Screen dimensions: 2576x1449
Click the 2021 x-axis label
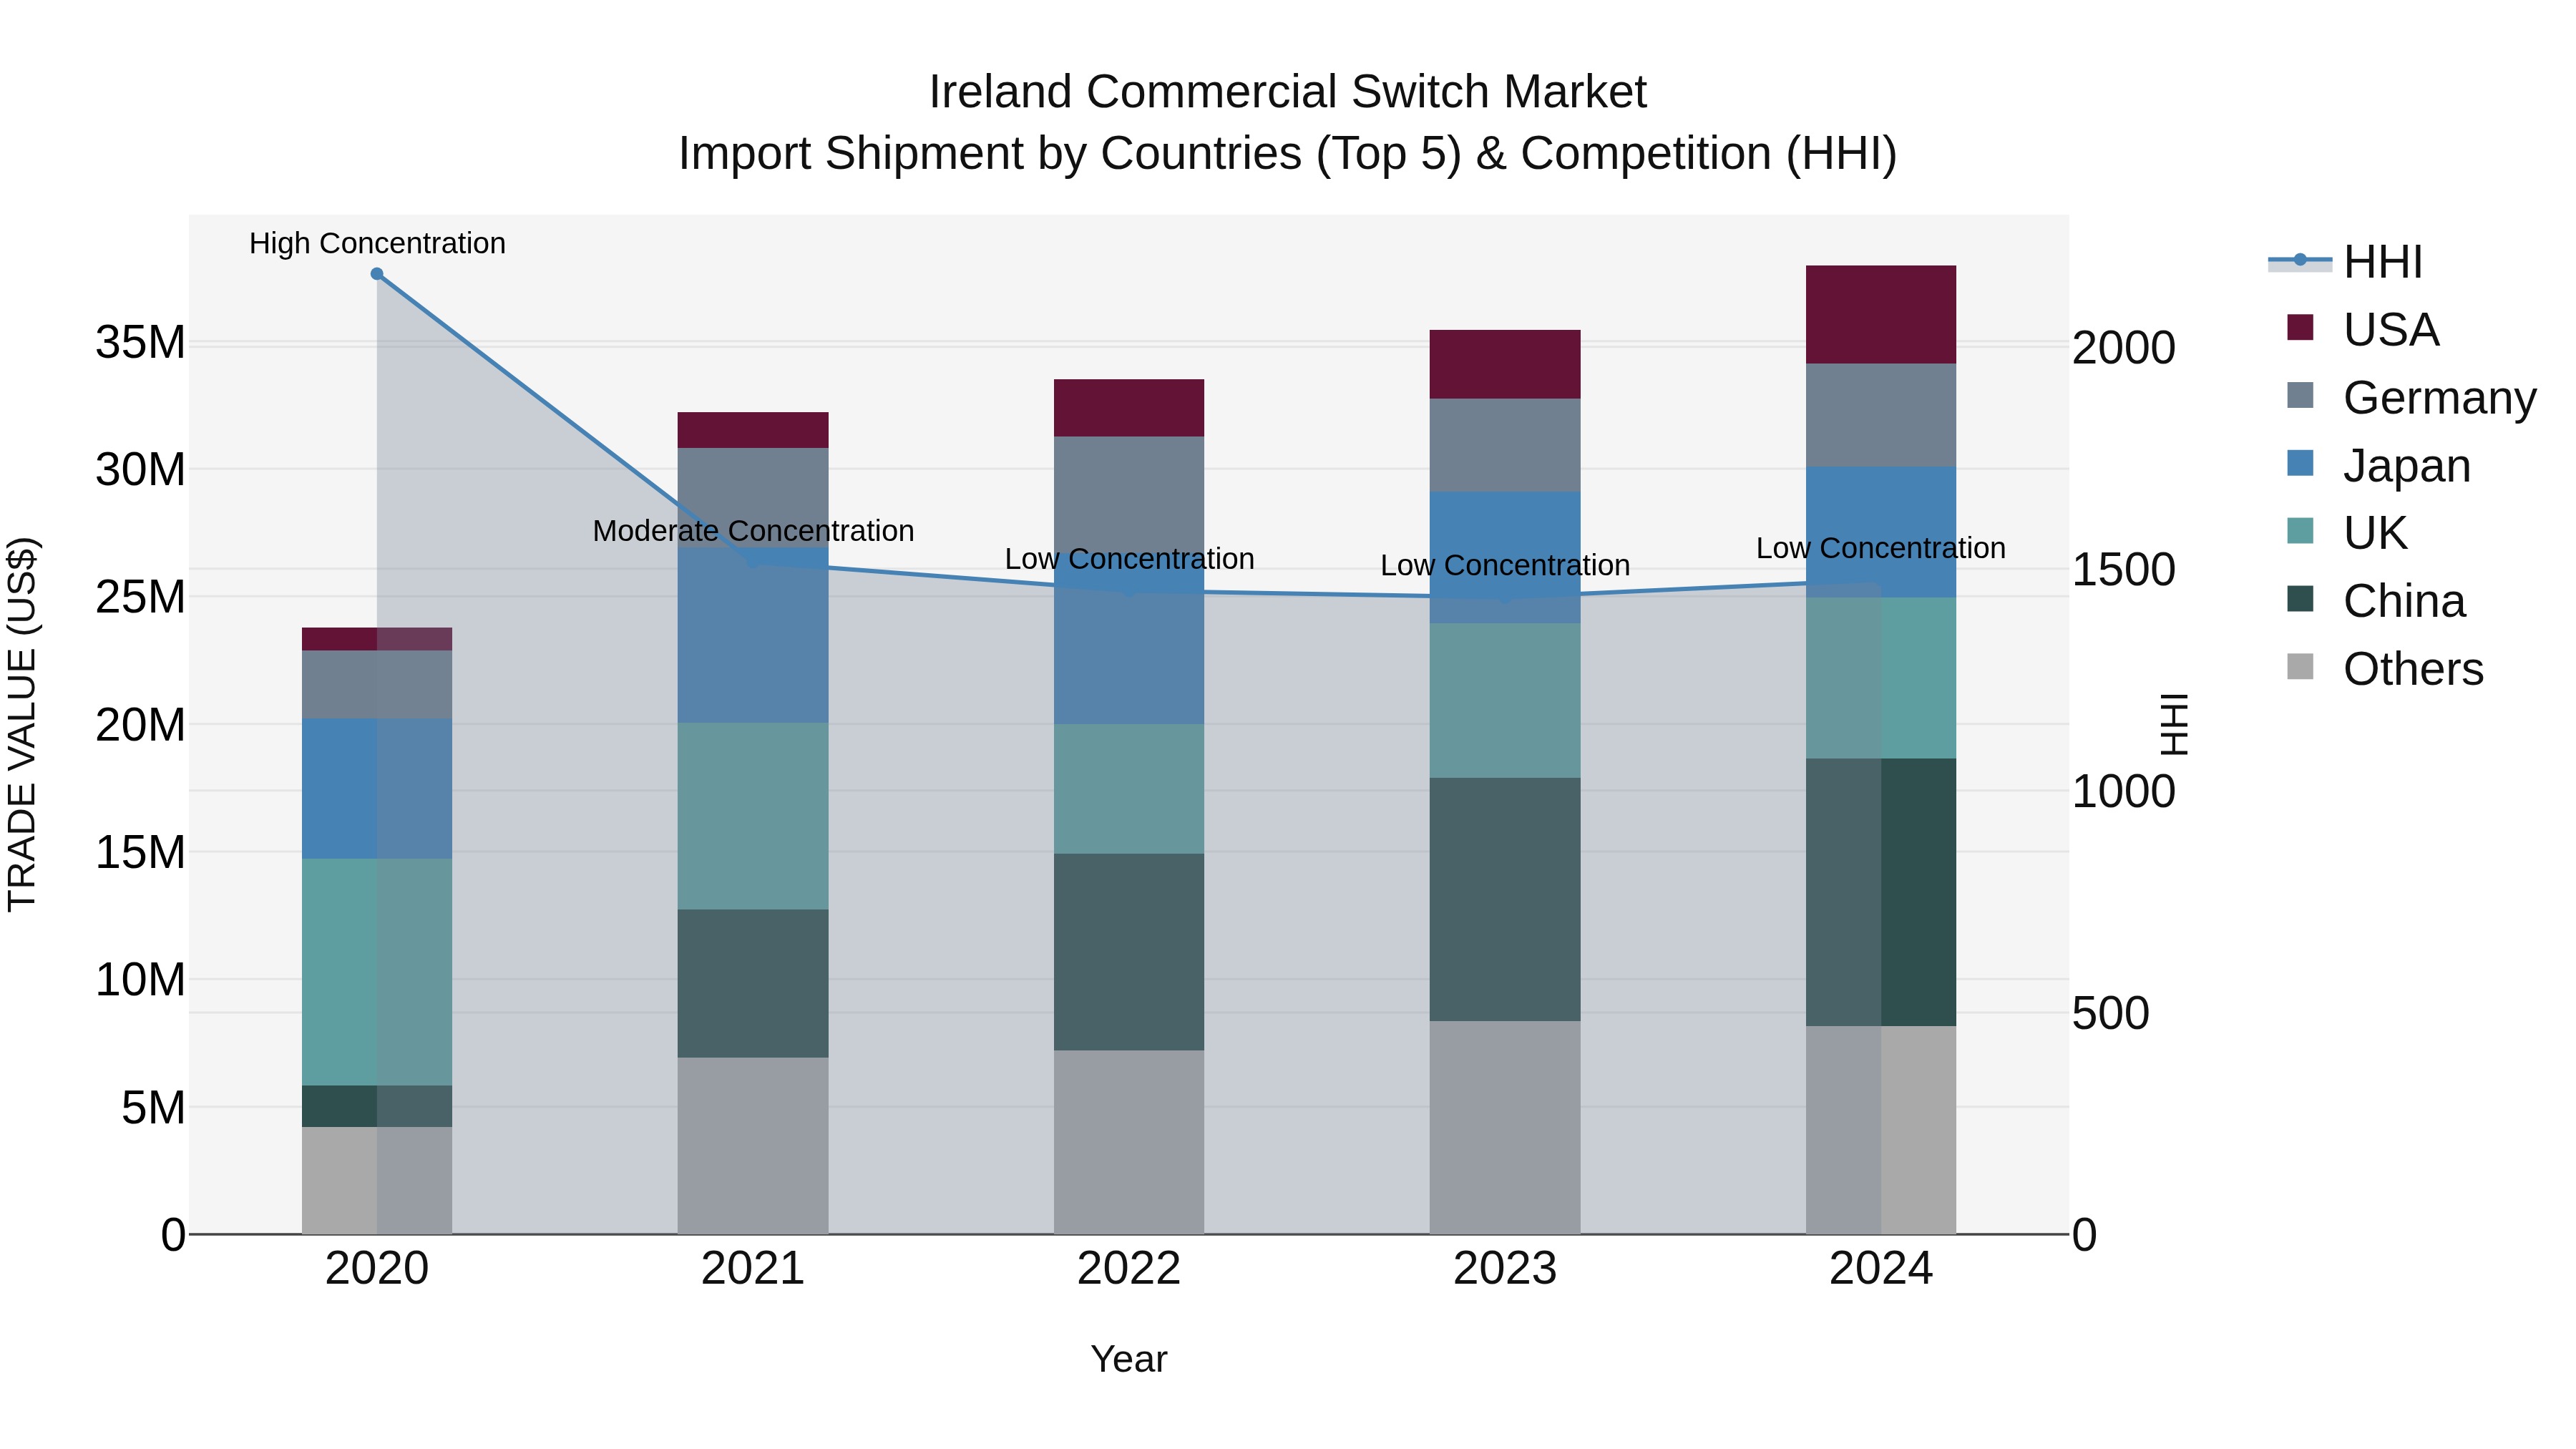tap(752, 1269)
